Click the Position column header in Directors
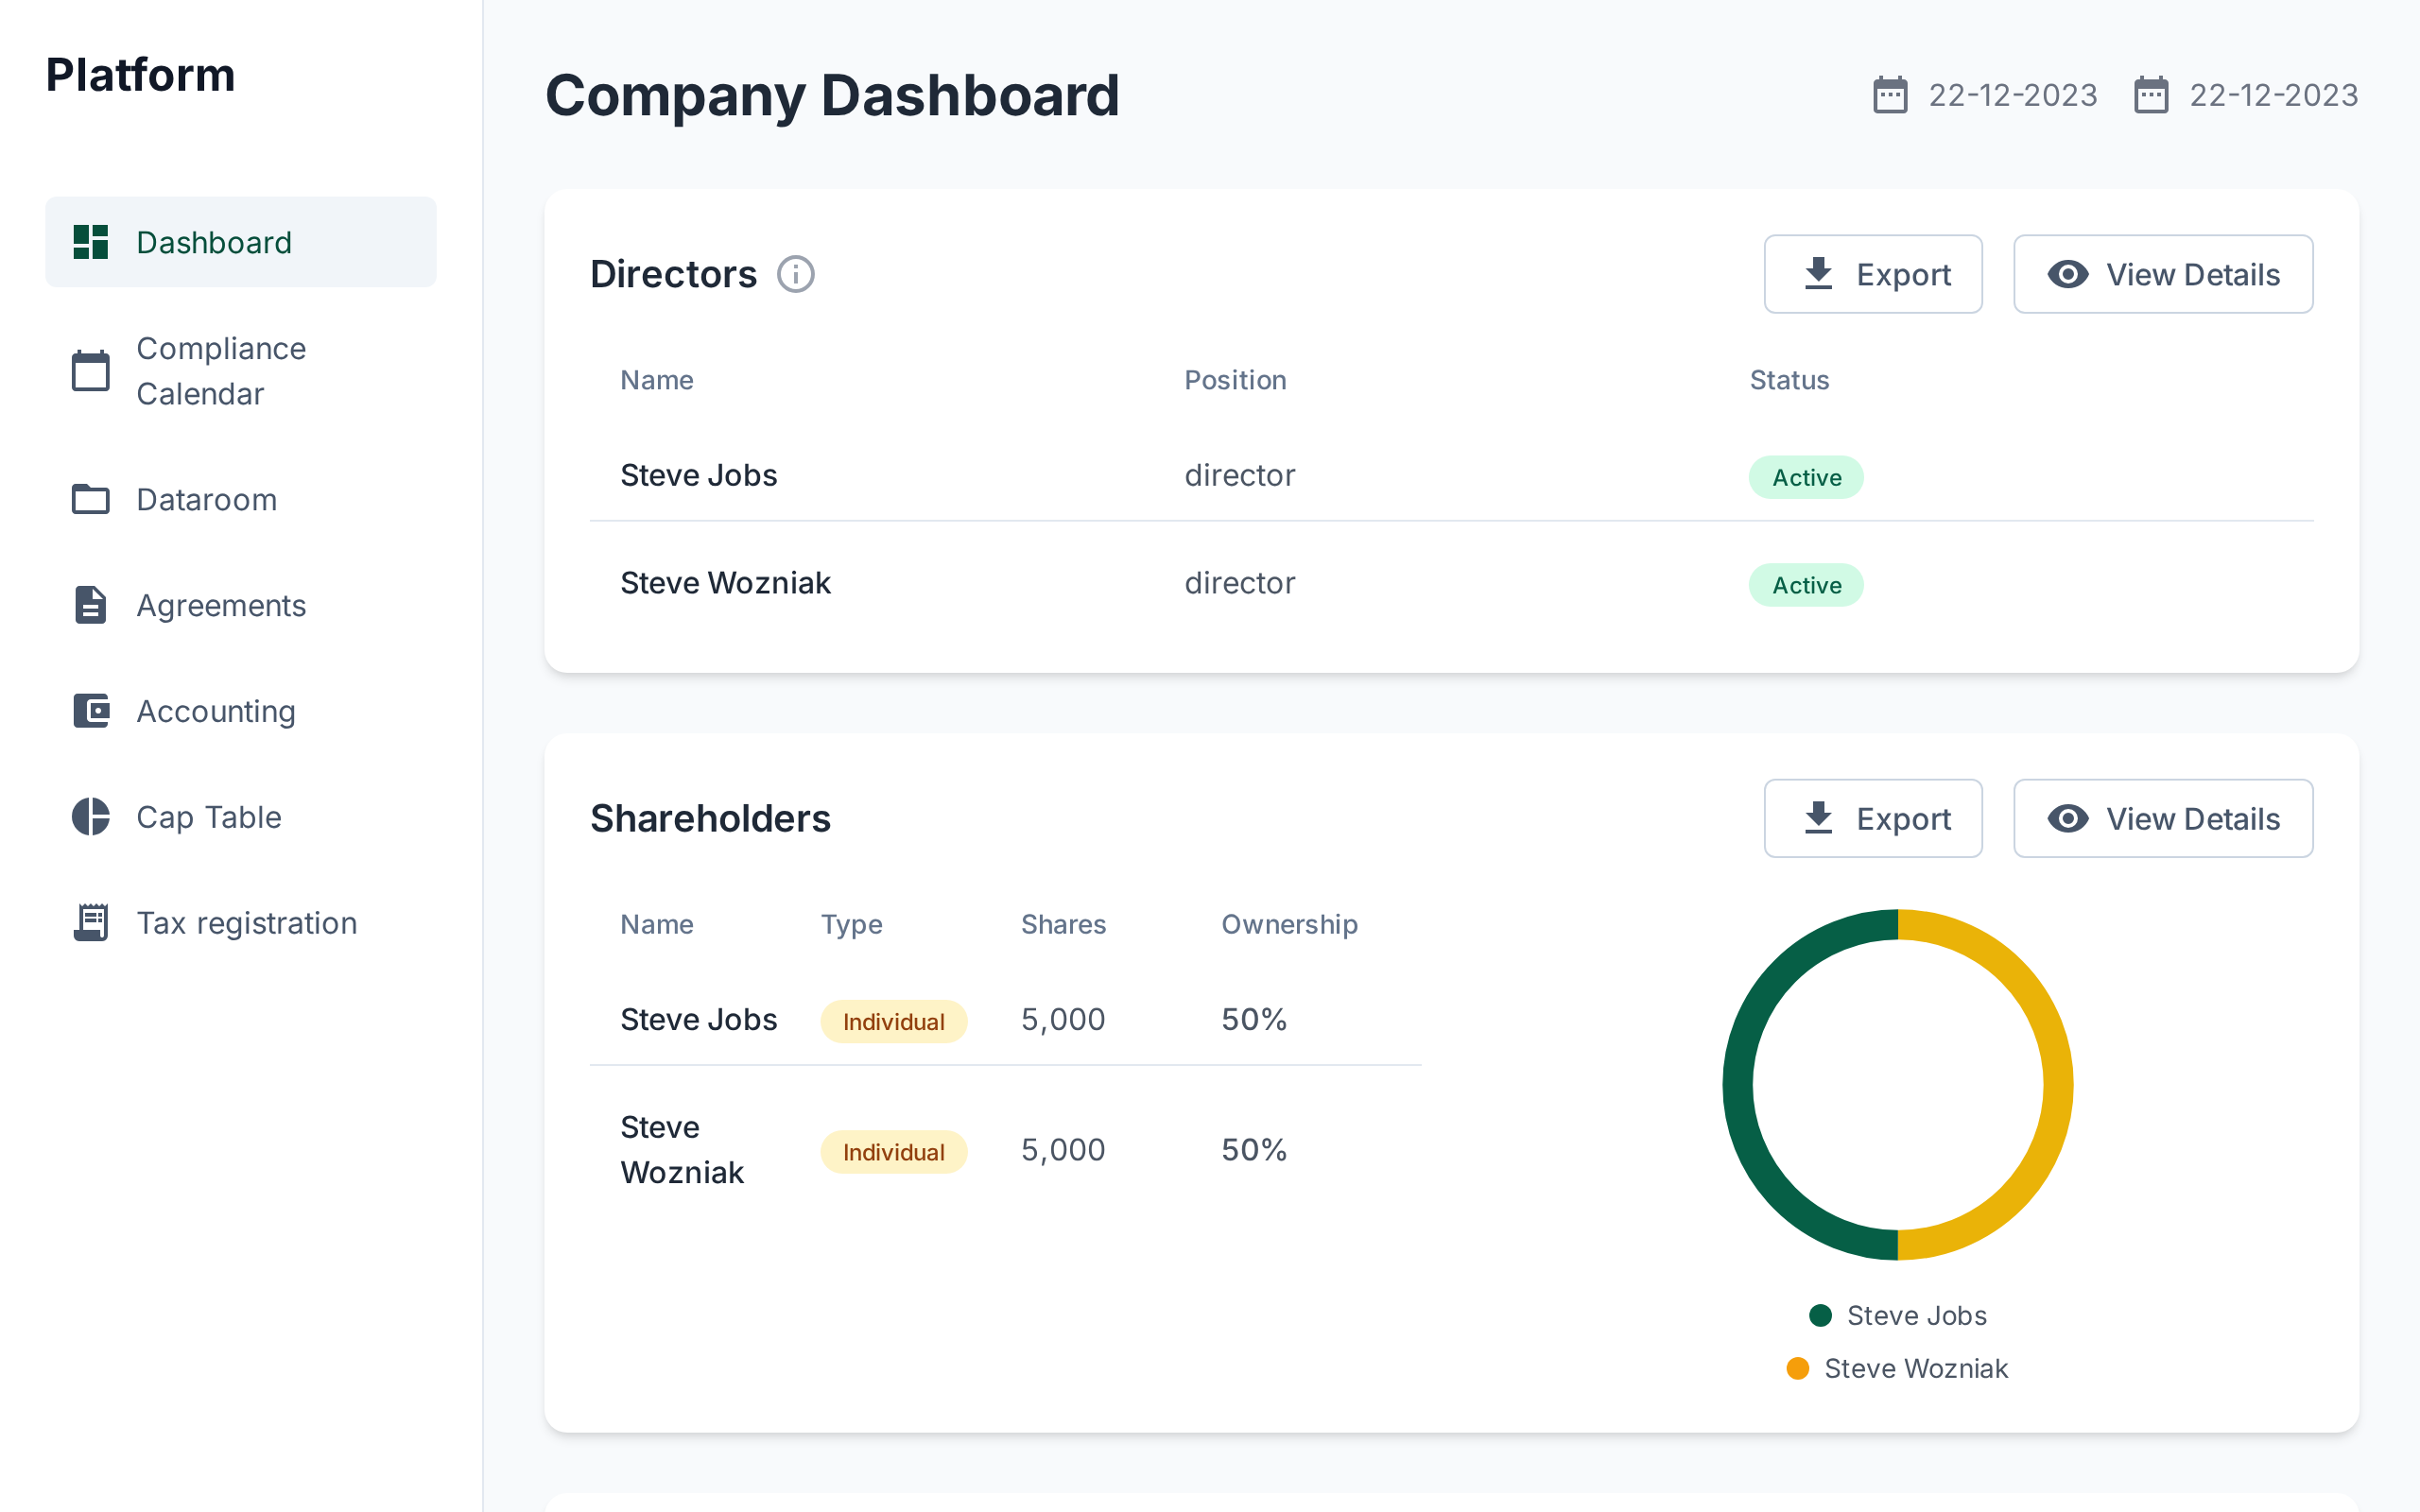 pyautogui.click(x=1235, y=380)
